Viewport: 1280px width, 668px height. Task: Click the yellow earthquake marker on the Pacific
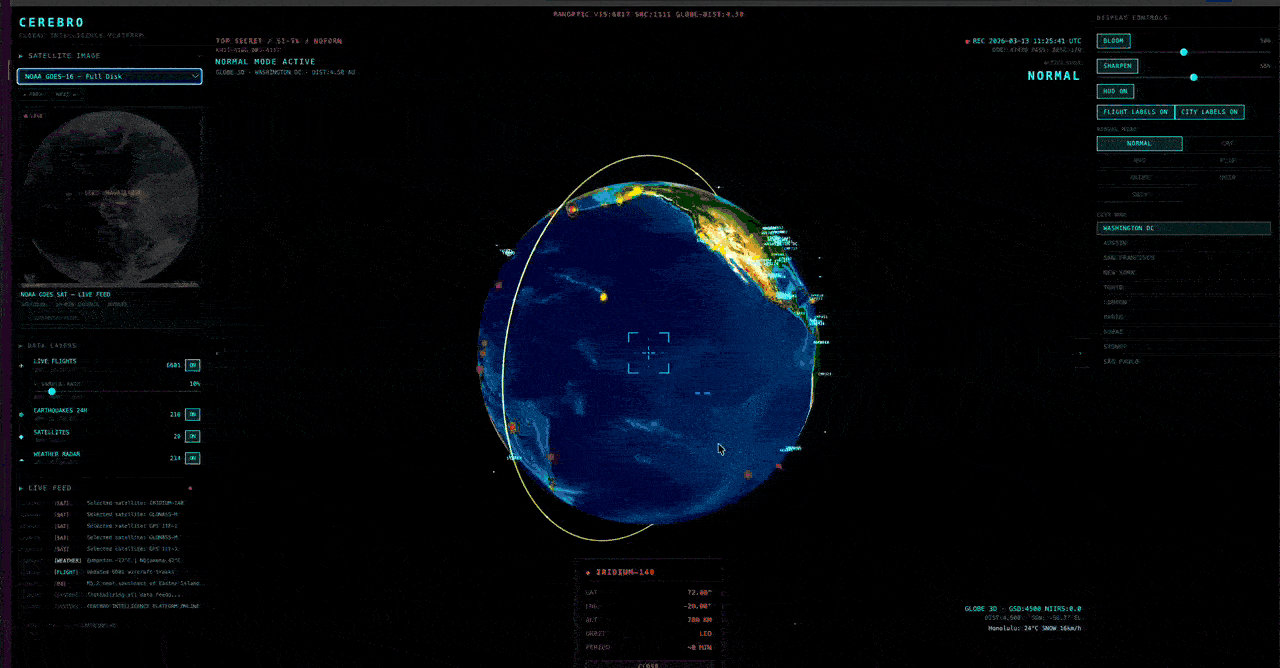[x=603, y=296]
